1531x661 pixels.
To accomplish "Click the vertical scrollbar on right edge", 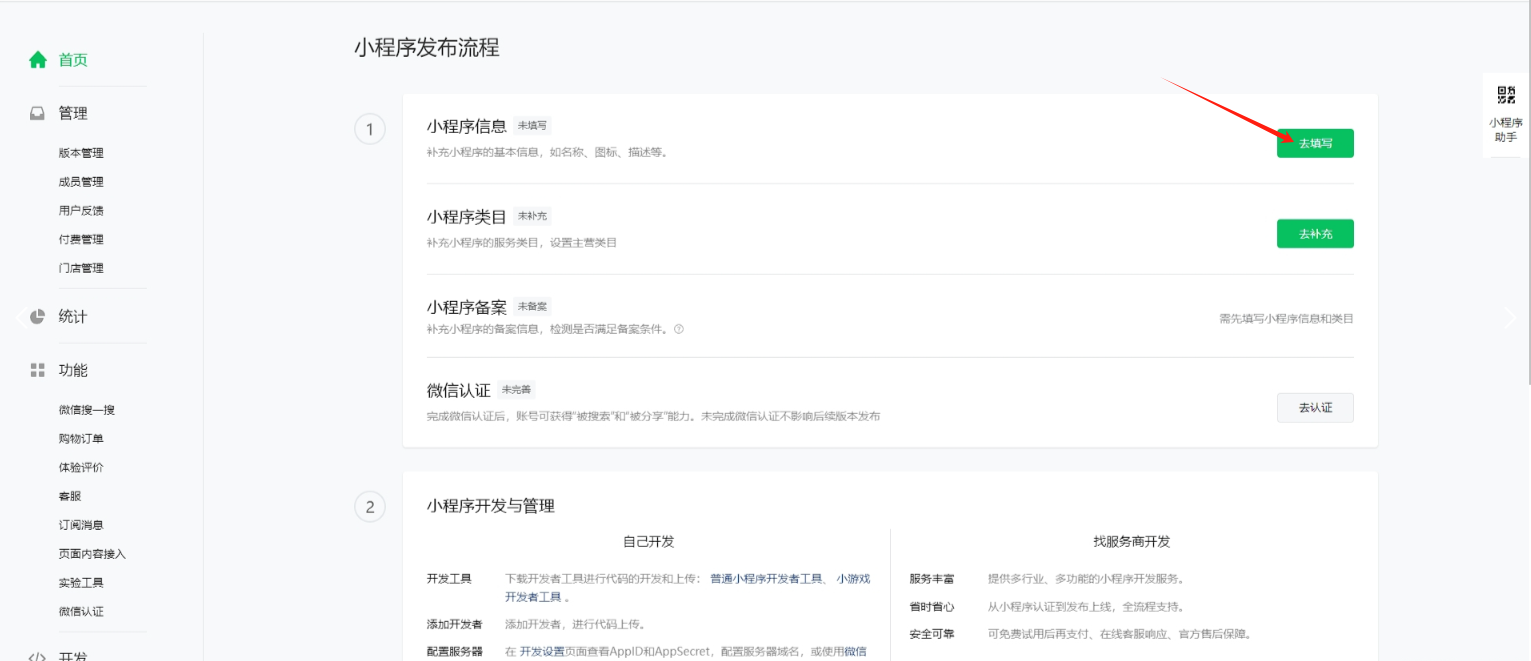I will click(1527, 200).
